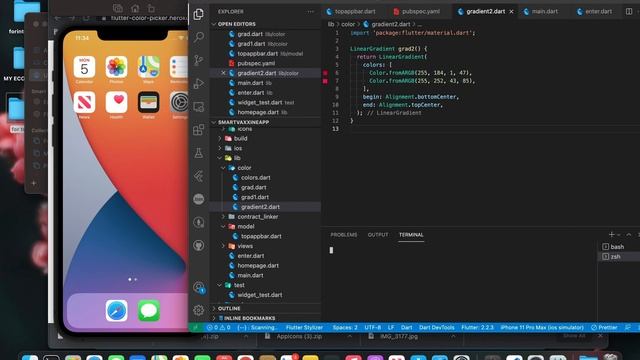Click Flutter: 2.2.3 version in status bar
Screen dimensions: 640x360
(477, 327)
